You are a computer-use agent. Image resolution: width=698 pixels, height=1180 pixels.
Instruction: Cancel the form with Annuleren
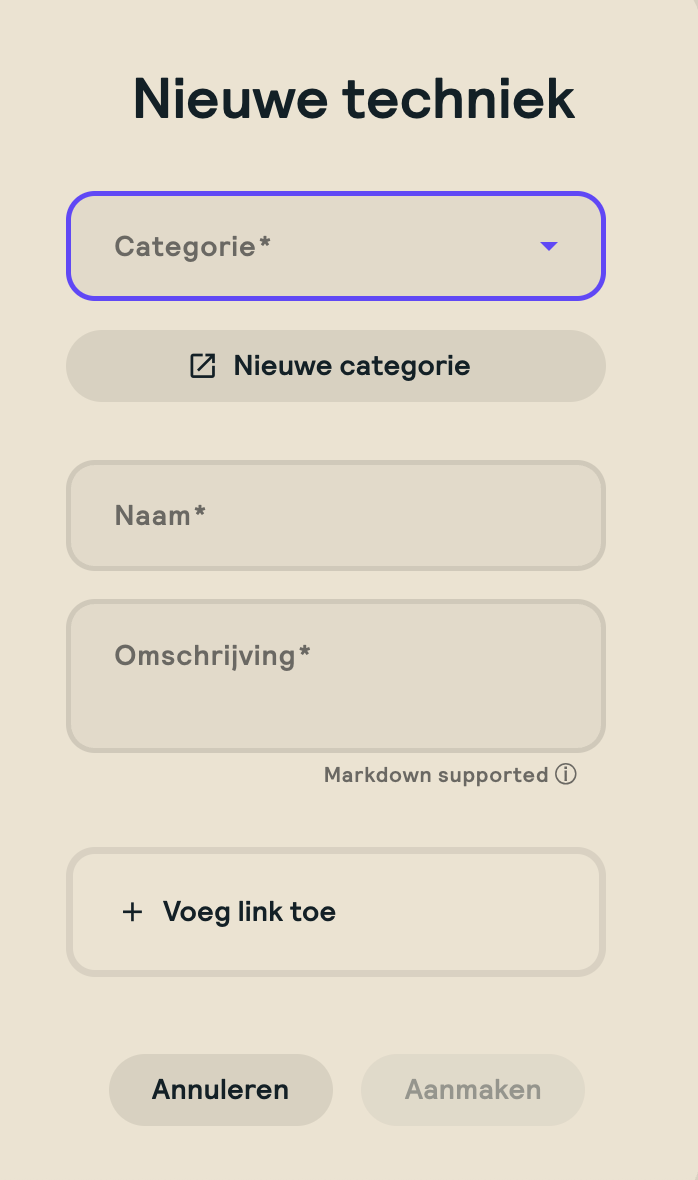click(220, 1090)
